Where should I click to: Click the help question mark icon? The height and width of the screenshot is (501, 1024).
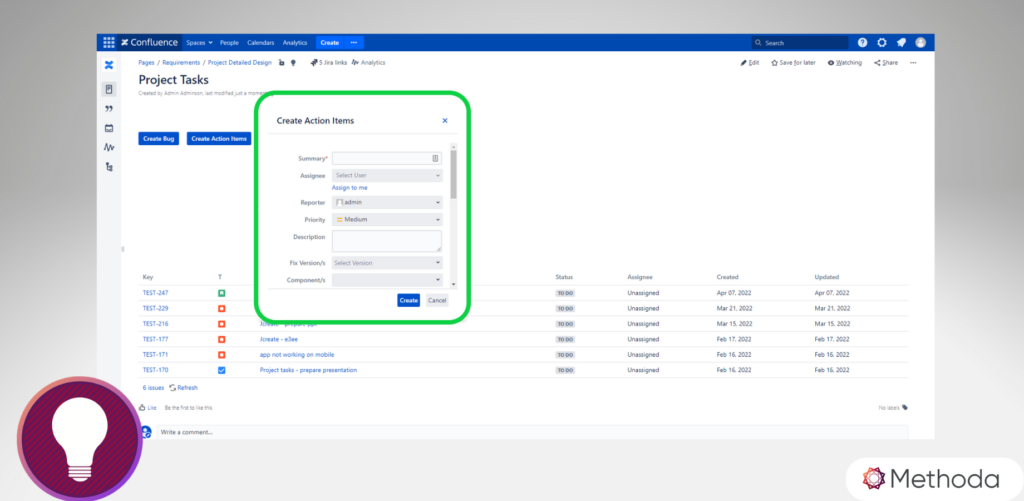click(x=862, y=43)
